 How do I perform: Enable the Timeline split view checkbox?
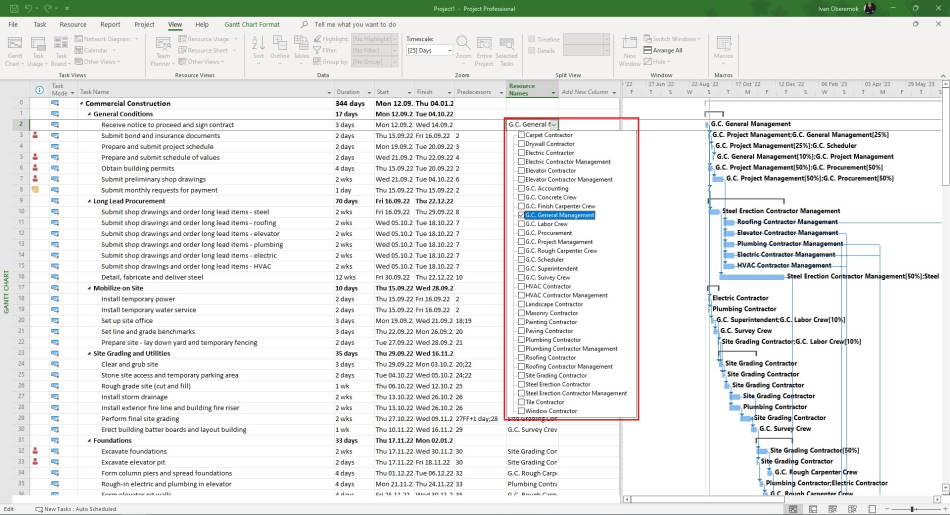(x=531, y=39)
